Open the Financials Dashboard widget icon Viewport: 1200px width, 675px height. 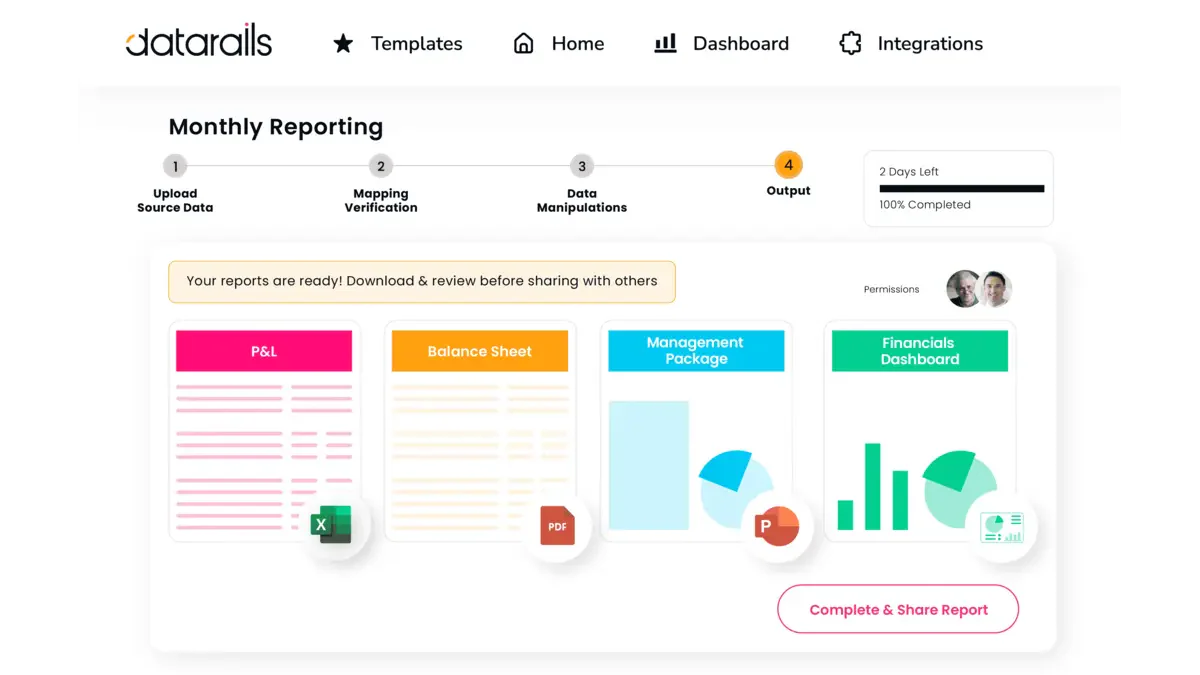(1002, 527)
